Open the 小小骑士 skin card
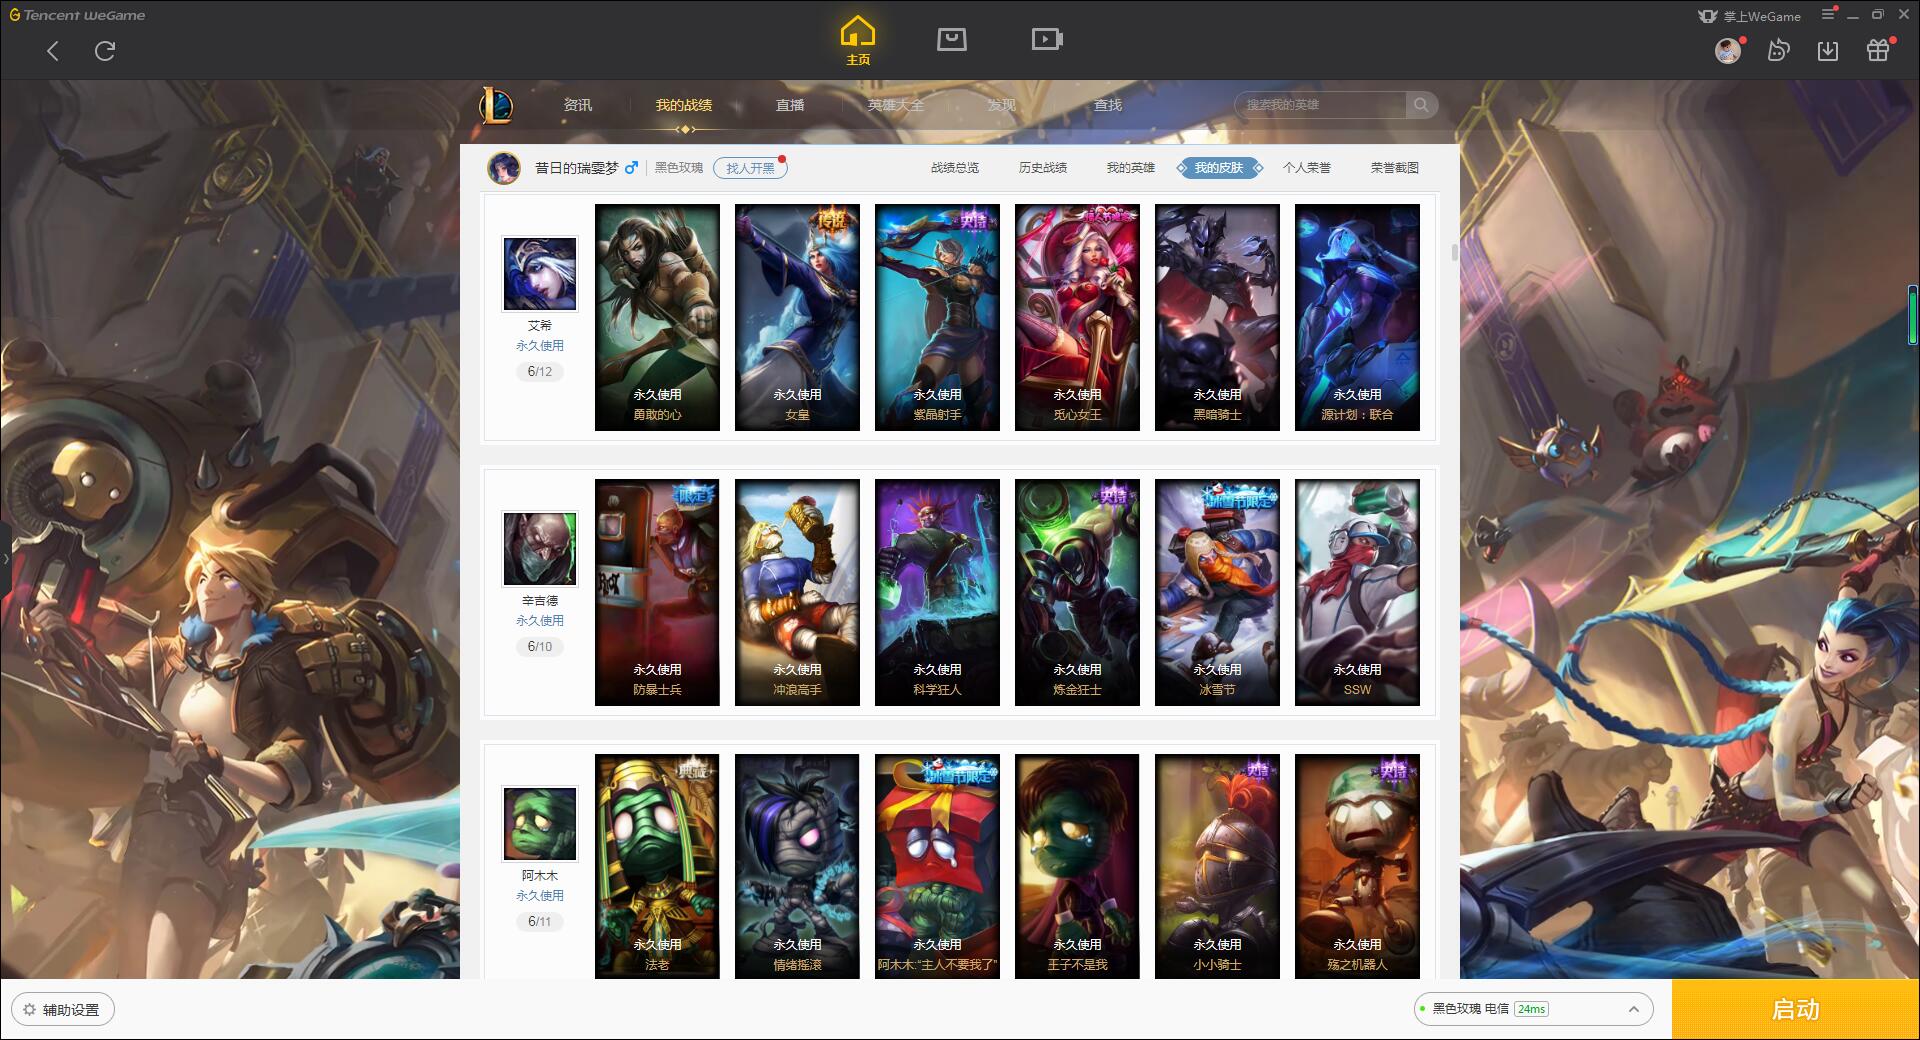The image size is (1920, 1040). [x=1217, y=866]
